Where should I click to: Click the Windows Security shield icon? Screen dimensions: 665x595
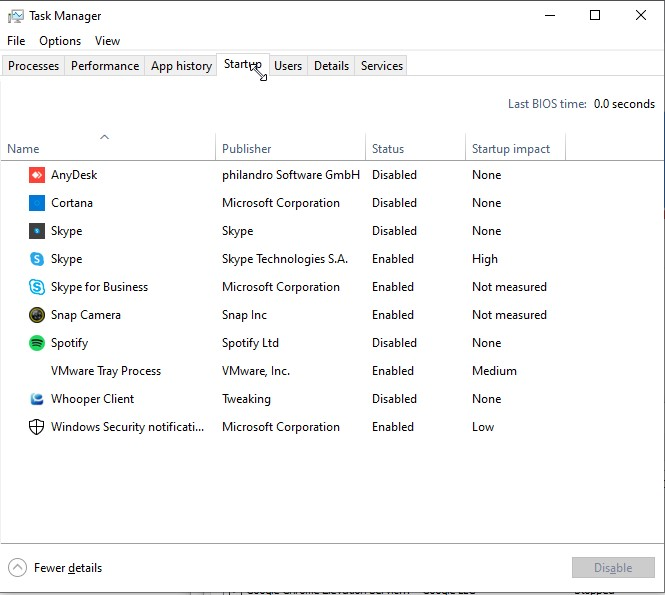pos(37,427)
